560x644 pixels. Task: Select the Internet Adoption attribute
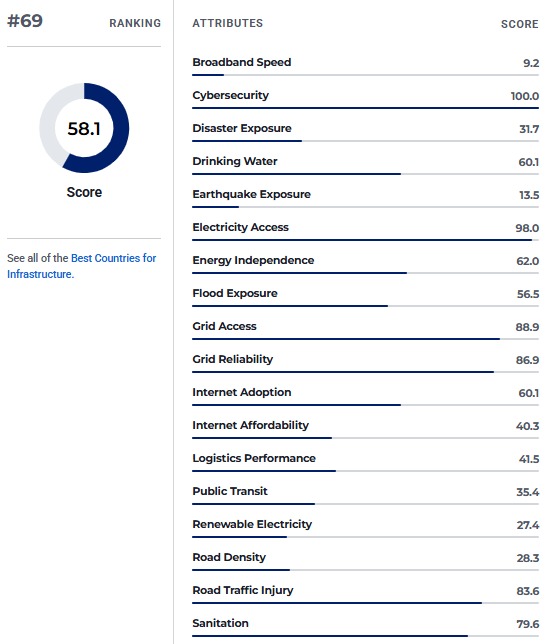point(242,392)
